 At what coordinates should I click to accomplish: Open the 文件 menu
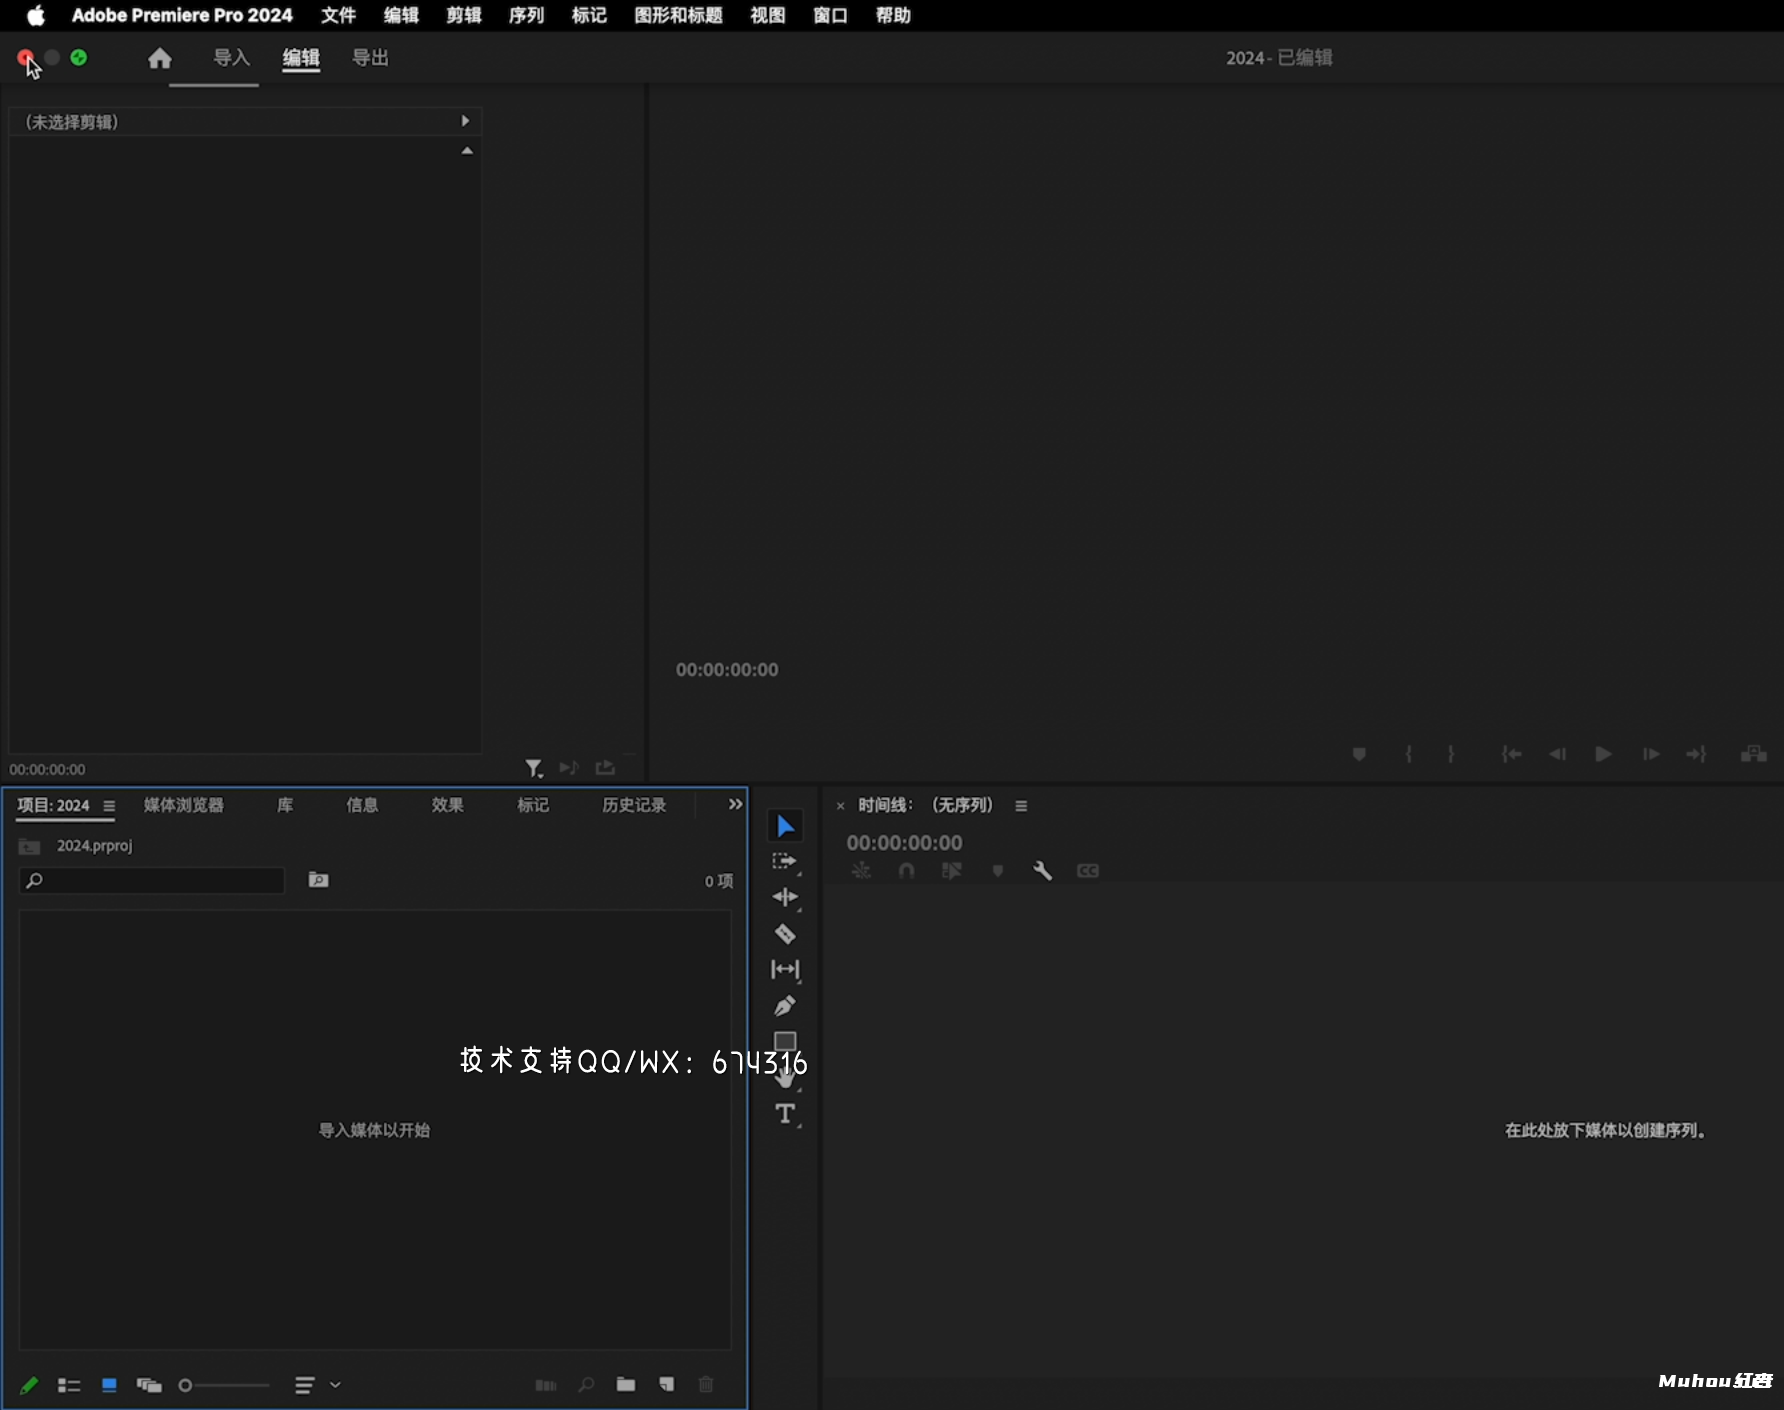click(338, 15)
